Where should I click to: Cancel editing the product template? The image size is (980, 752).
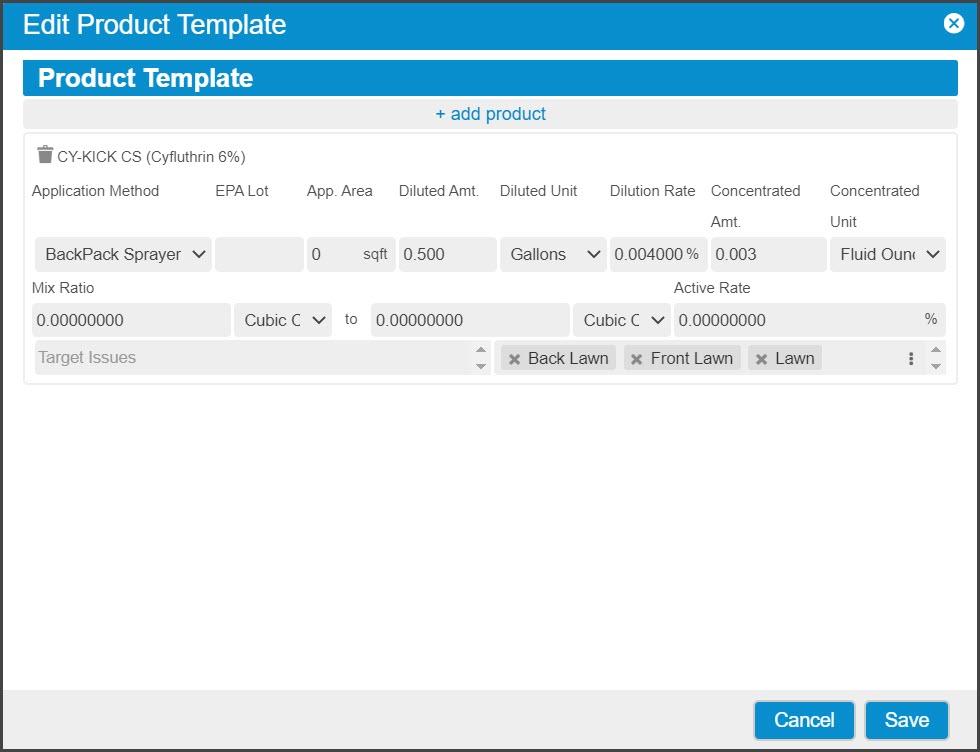(x=804, y=720)
